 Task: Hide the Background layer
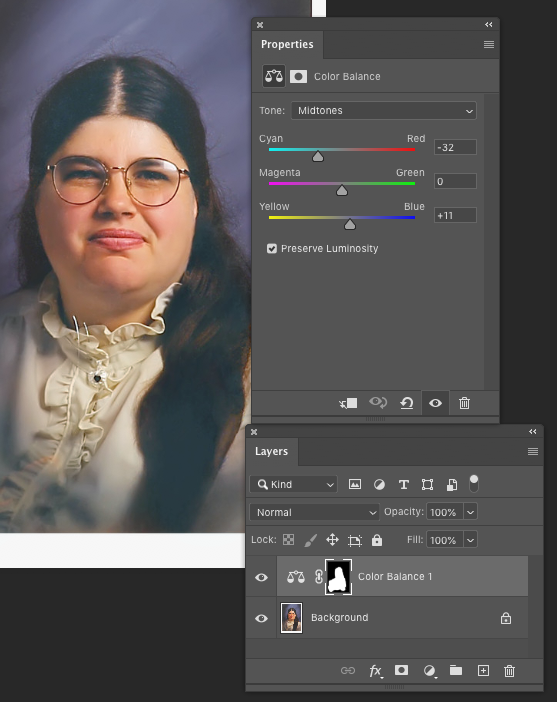261,618
